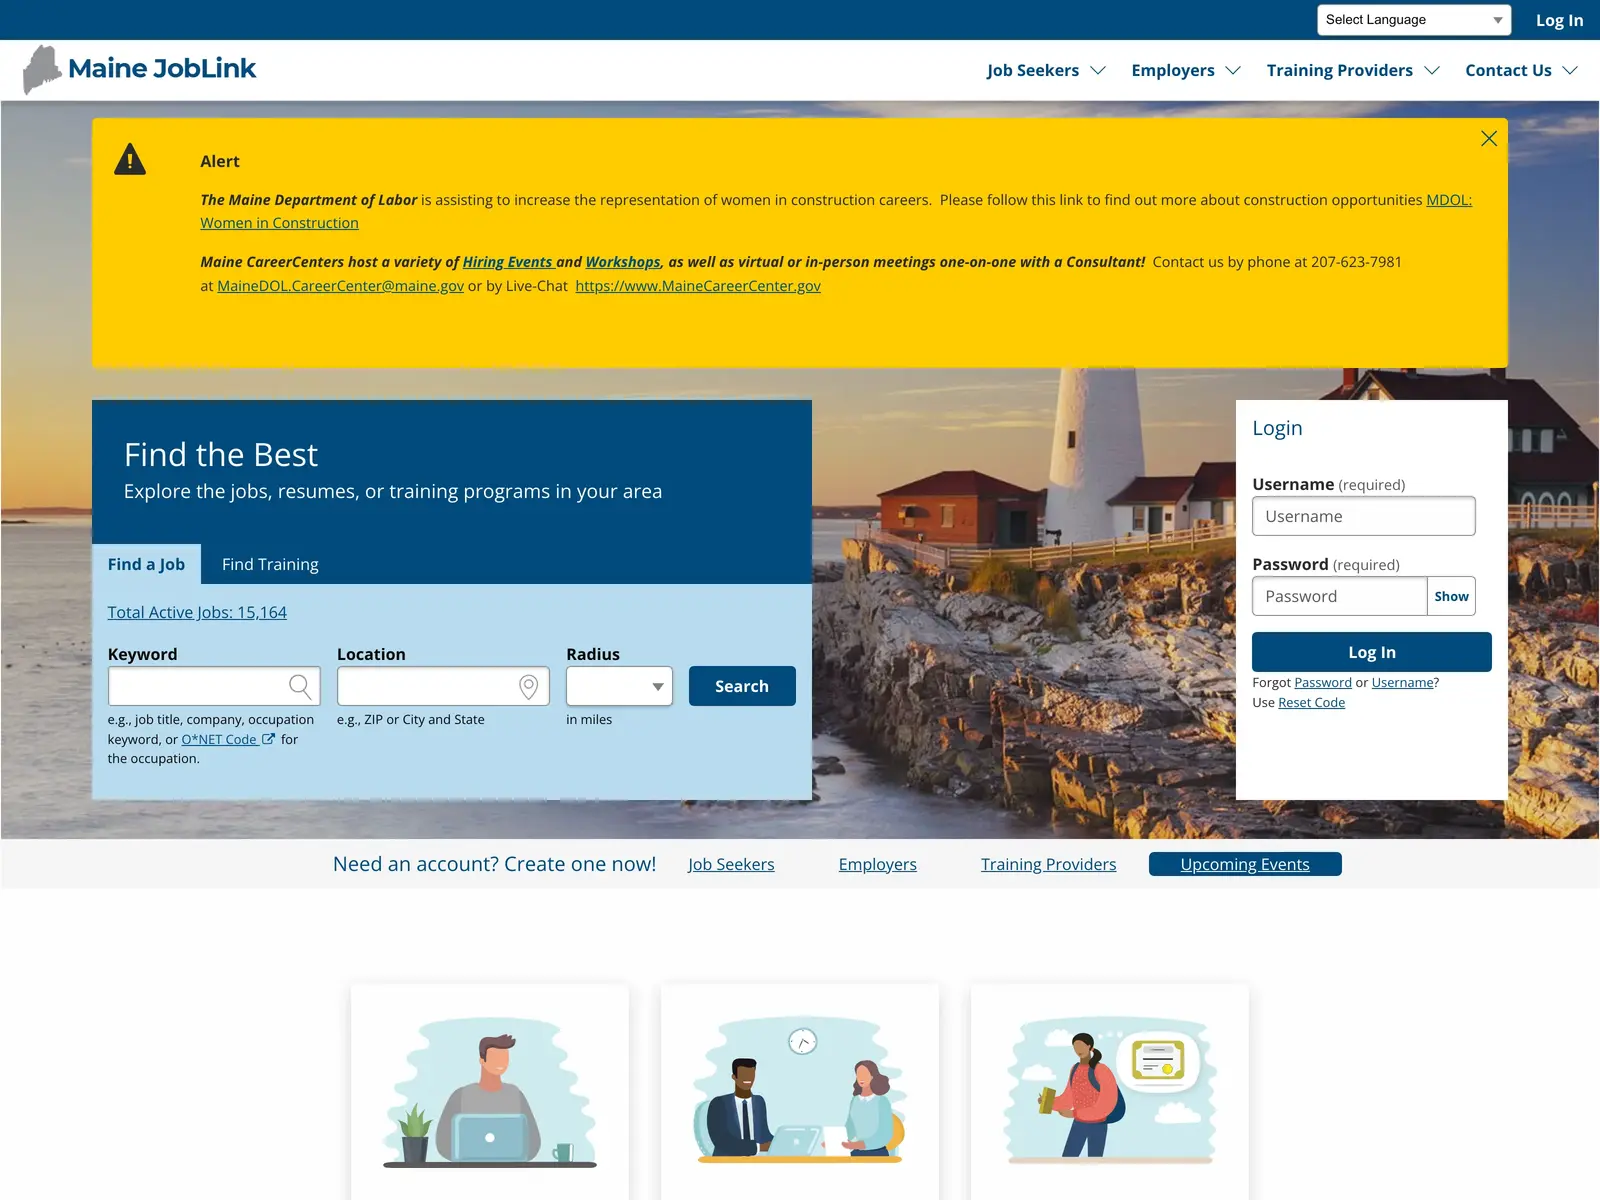Screen dimensions: 1600x1200
Task: Click the Forgot Username link
Action: (x=1403, y=682)
